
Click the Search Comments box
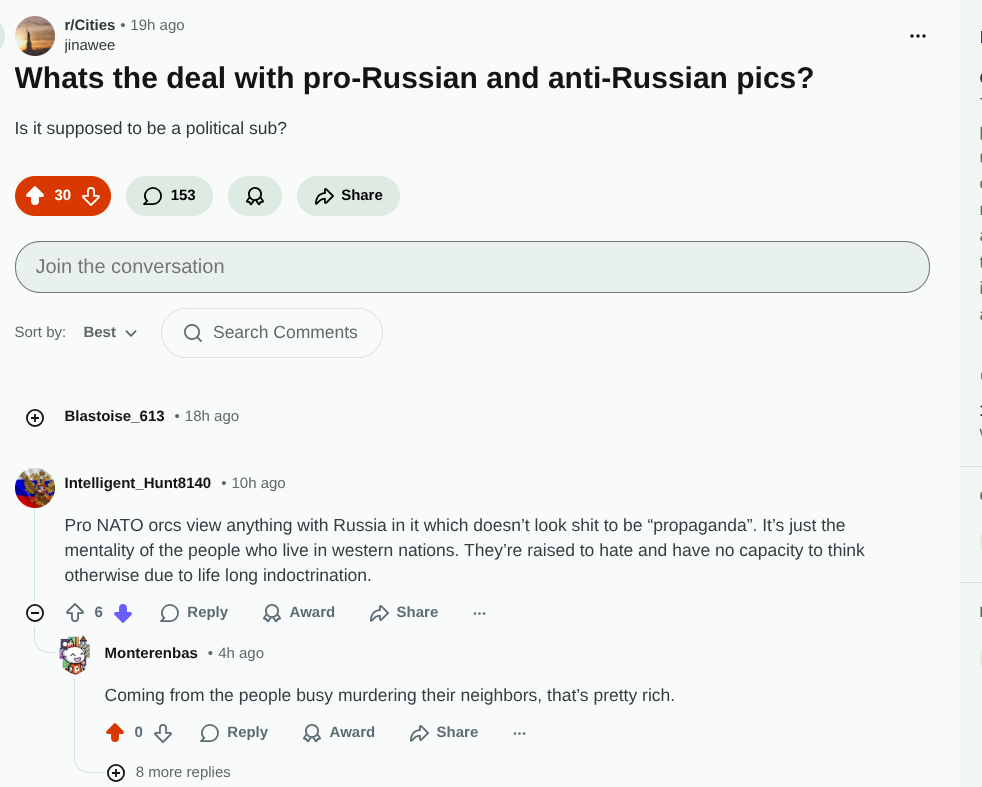click(272, 333)
